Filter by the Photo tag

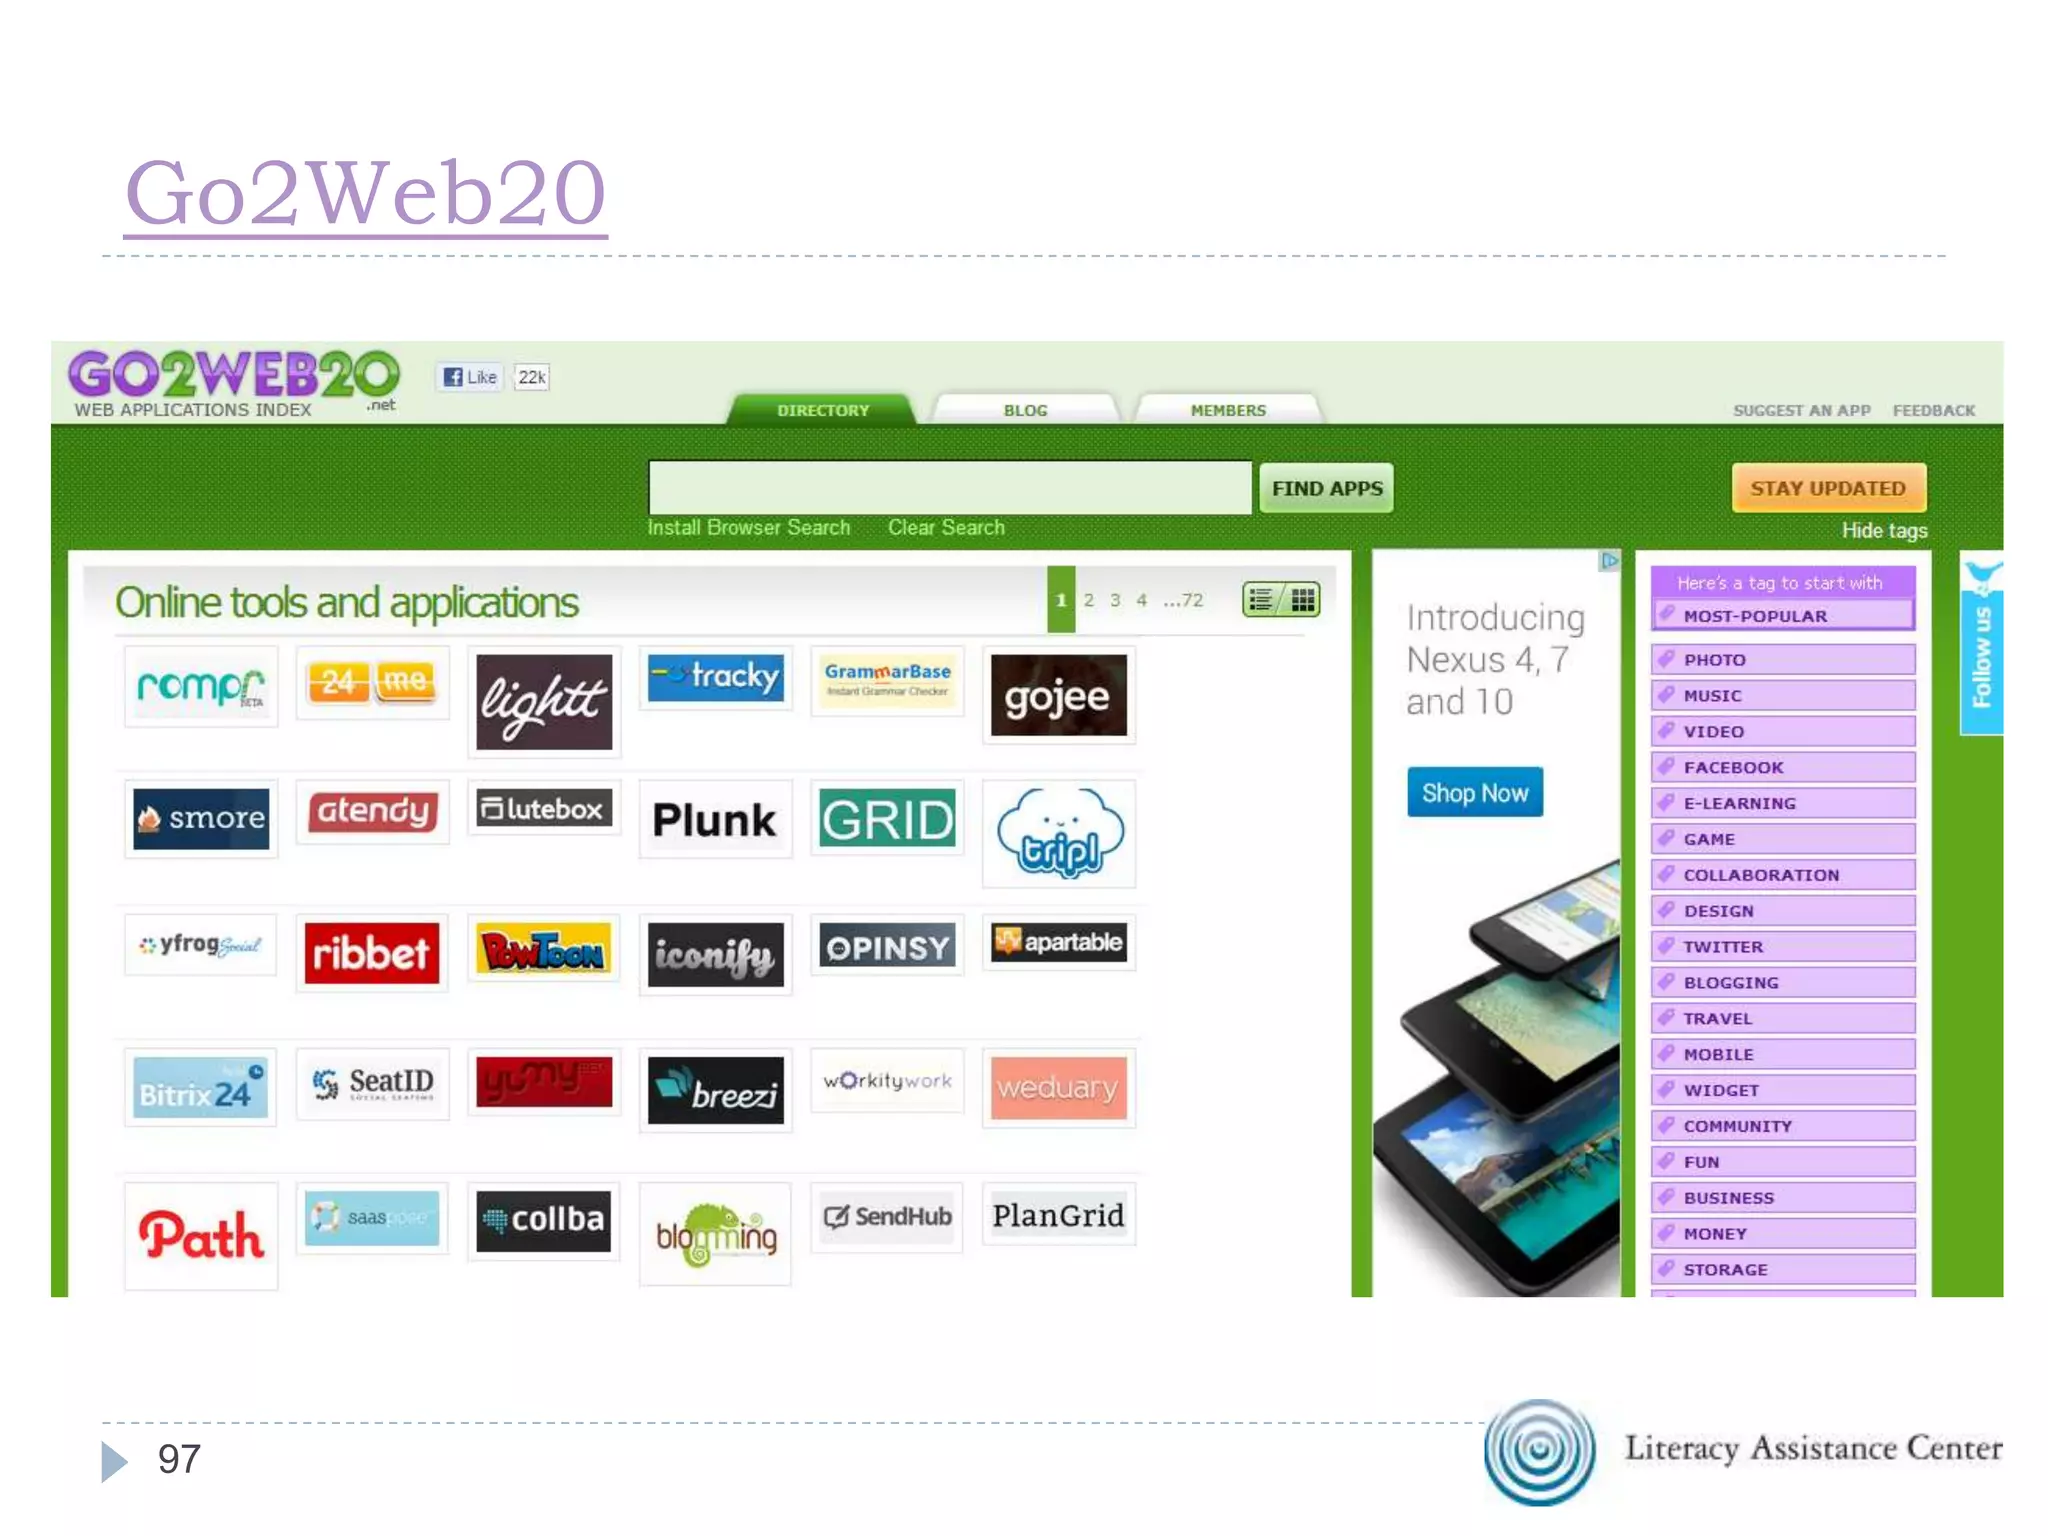[1783, 660]
